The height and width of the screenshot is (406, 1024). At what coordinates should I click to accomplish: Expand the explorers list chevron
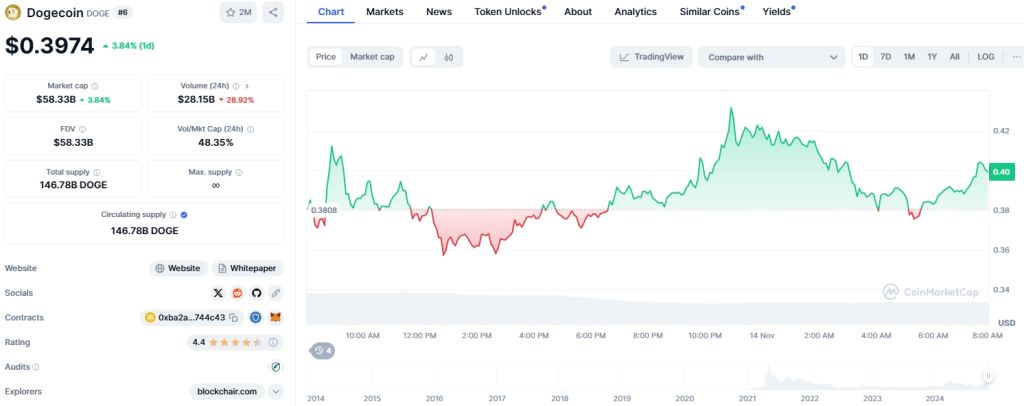(x=276, y=392)
